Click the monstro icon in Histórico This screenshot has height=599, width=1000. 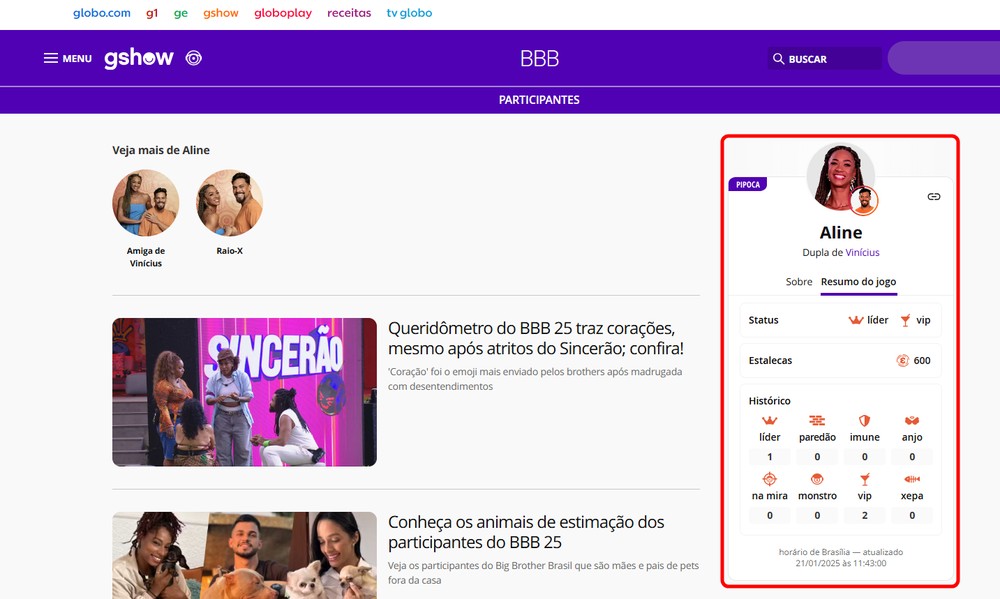817,479
